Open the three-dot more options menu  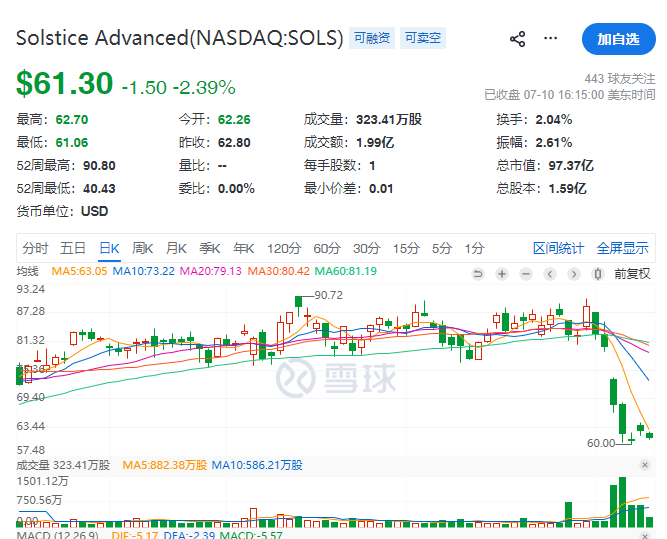pyautogui.click(x=550, y=39)
